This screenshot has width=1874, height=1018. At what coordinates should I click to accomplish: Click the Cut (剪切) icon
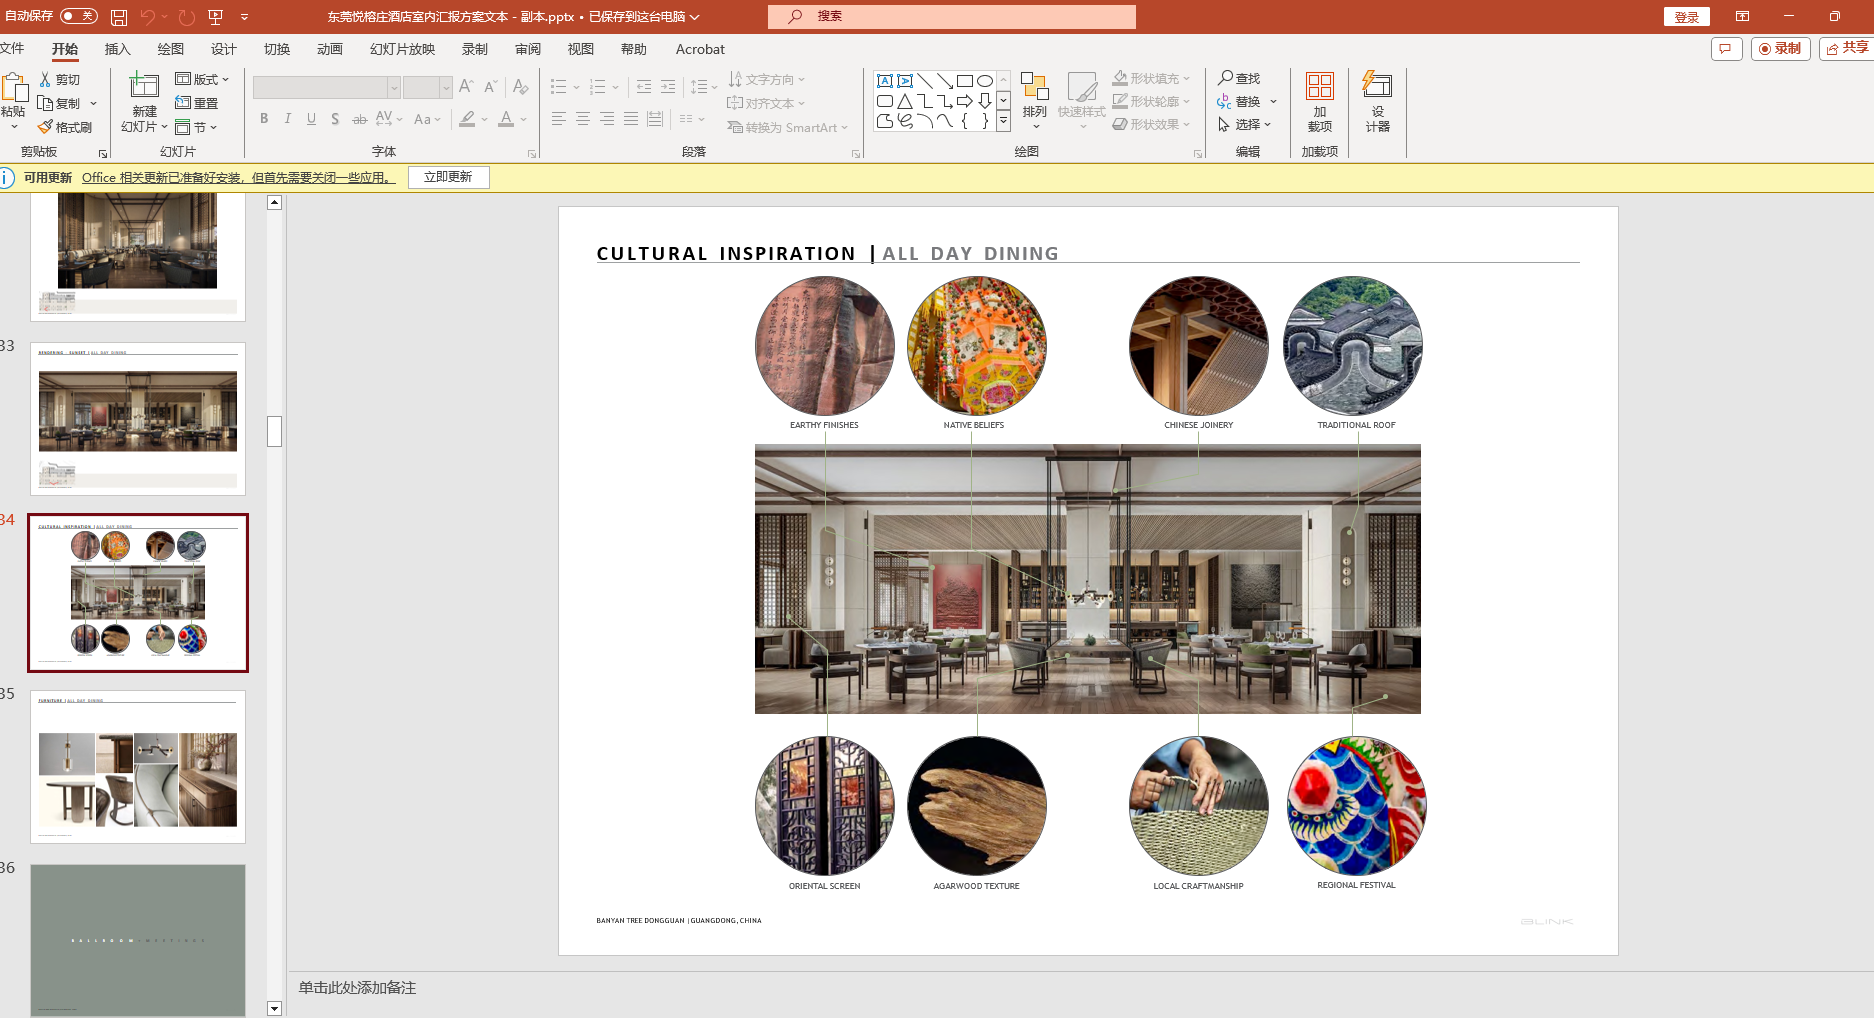(x=45, y=79)
